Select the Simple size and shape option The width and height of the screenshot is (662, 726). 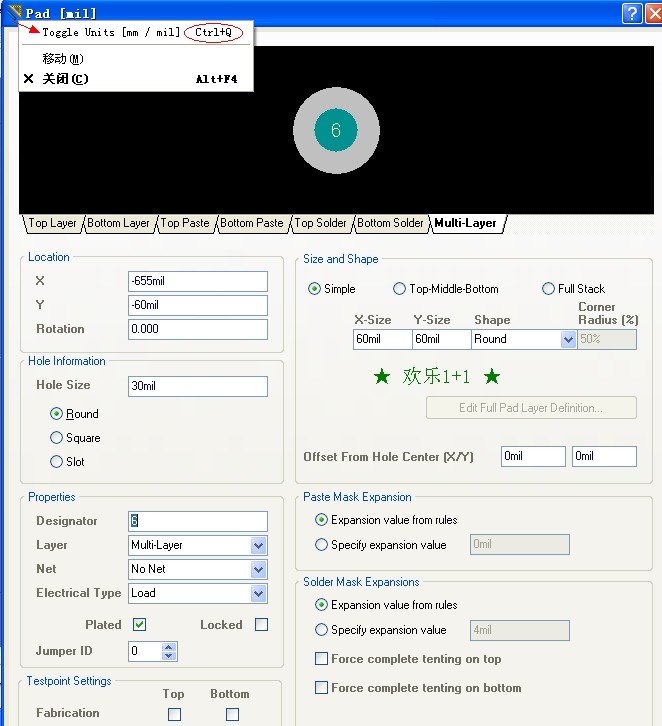314,289
